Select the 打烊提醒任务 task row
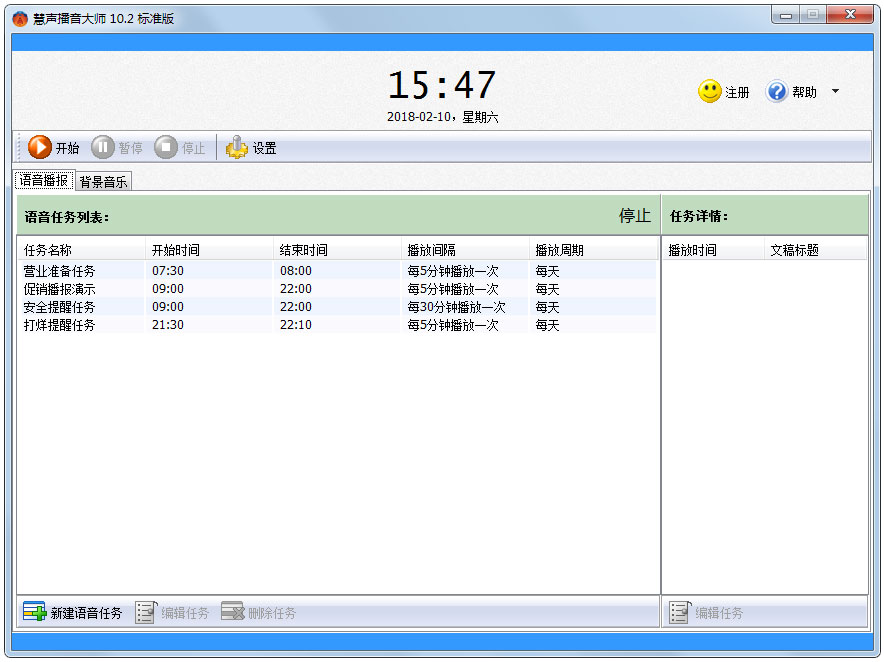Viewport: 884px width, 662px height. coord(60,325)
